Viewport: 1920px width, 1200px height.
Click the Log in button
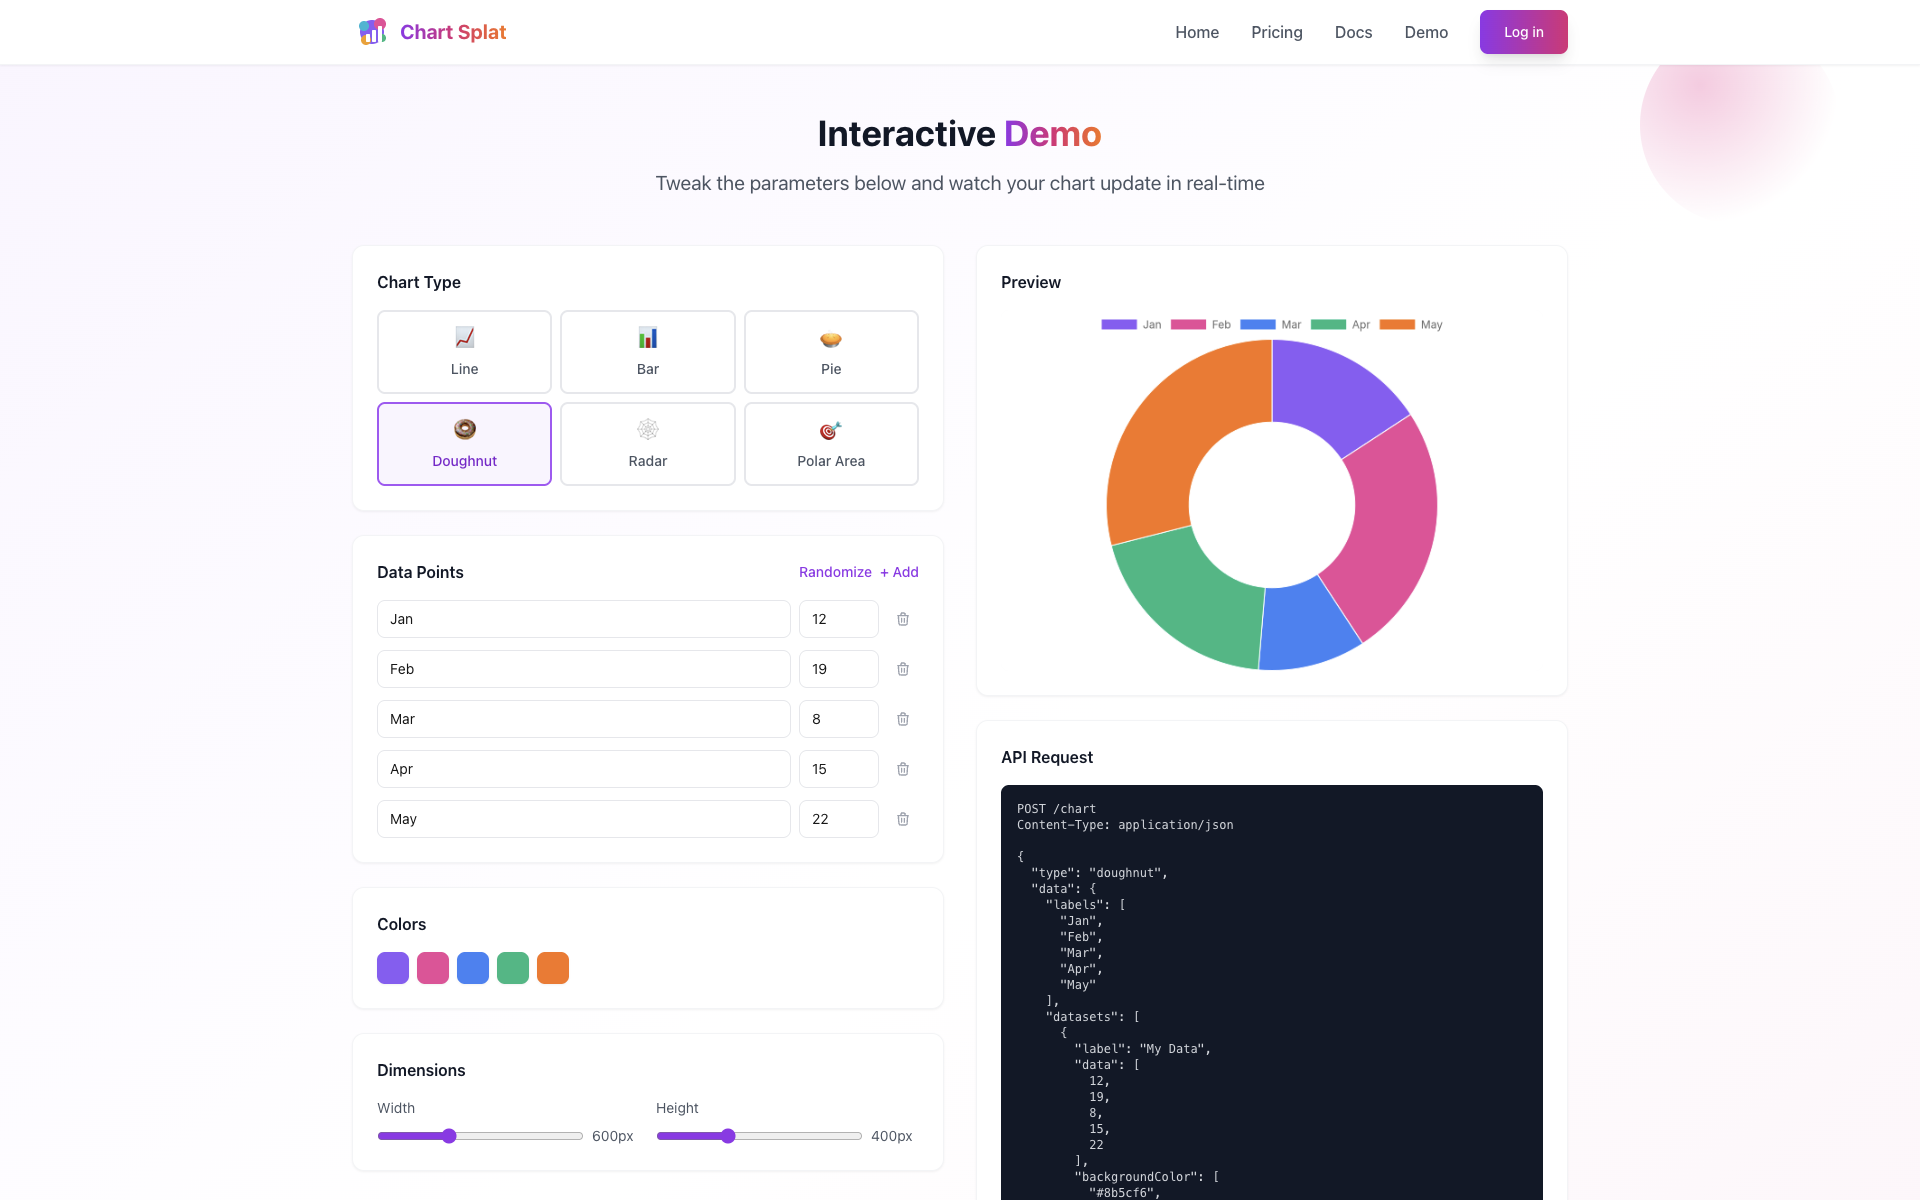(x=1523, y=32)
